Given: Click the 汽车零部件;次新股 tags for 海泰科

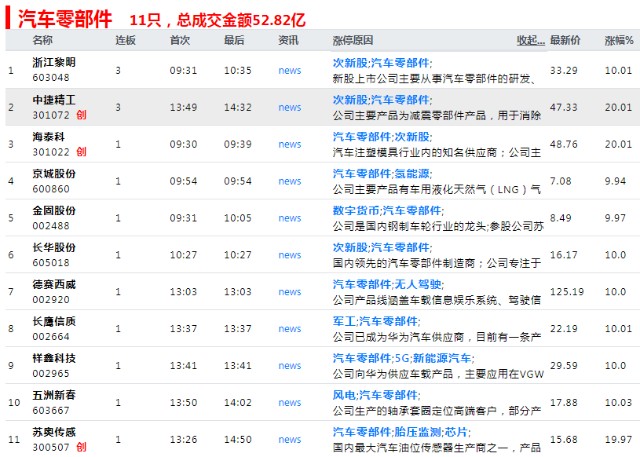Looking at the screenshot, I should (382, 137).
